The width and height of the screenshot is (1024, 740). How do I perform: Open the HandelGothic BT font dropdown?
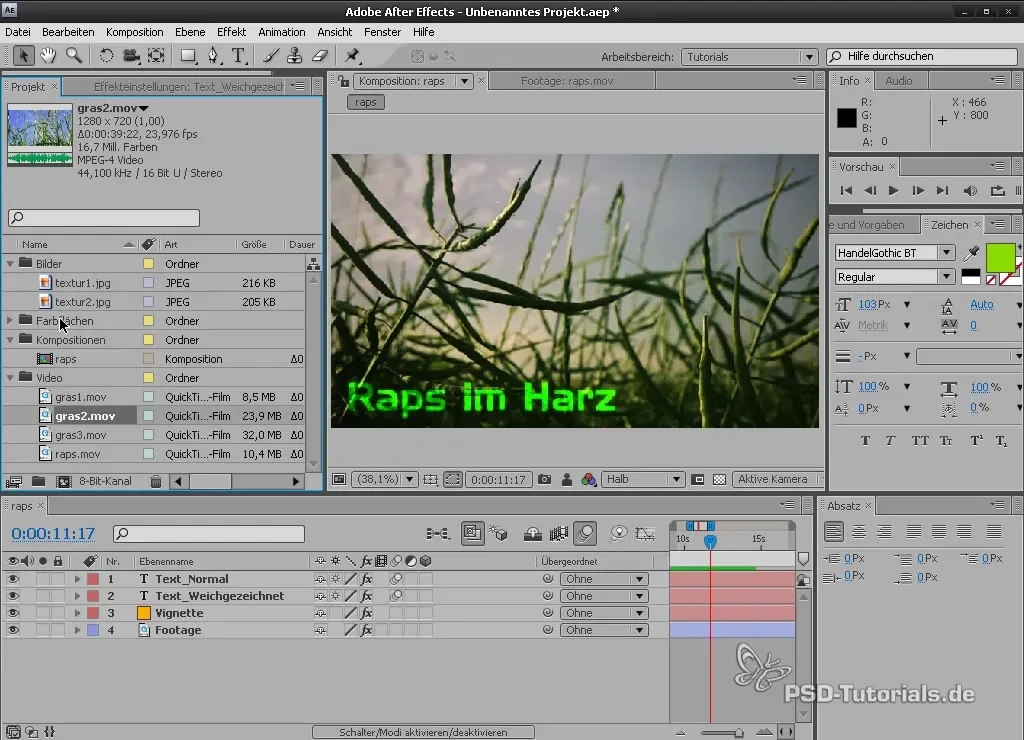895,253
